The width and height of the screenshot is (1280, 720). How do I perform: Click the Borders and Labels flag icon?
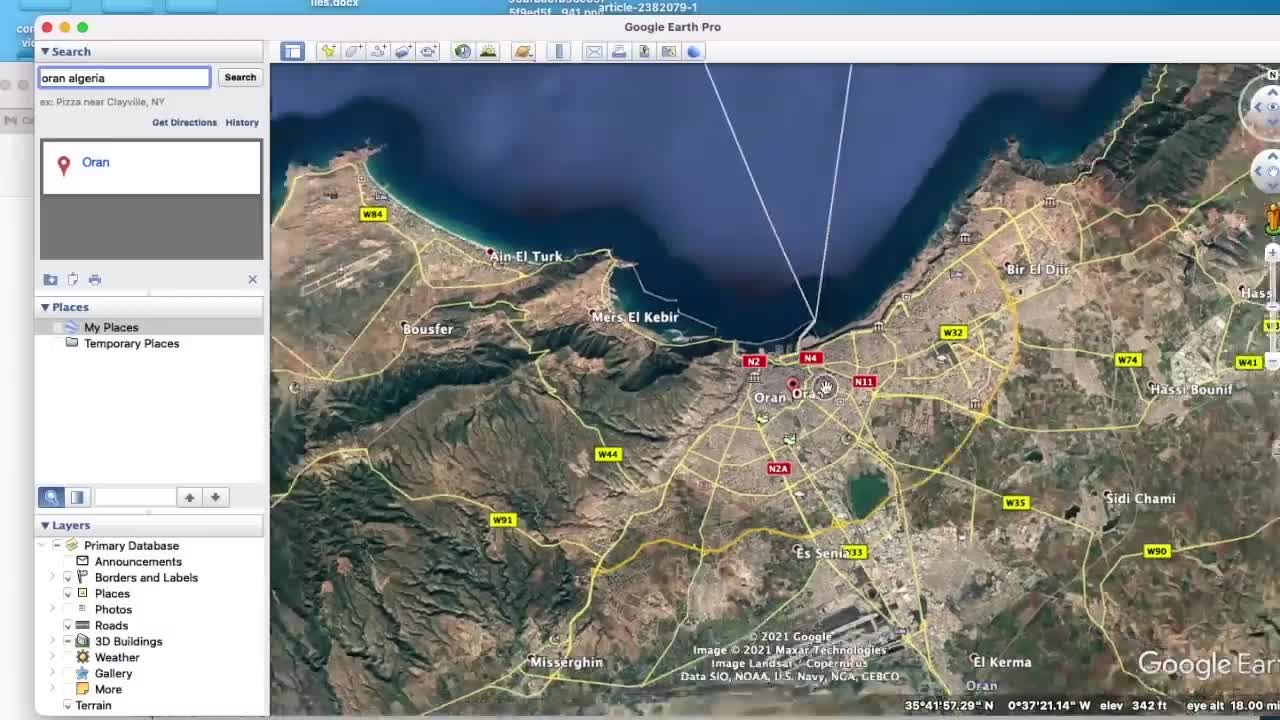[x=83, y=577]
